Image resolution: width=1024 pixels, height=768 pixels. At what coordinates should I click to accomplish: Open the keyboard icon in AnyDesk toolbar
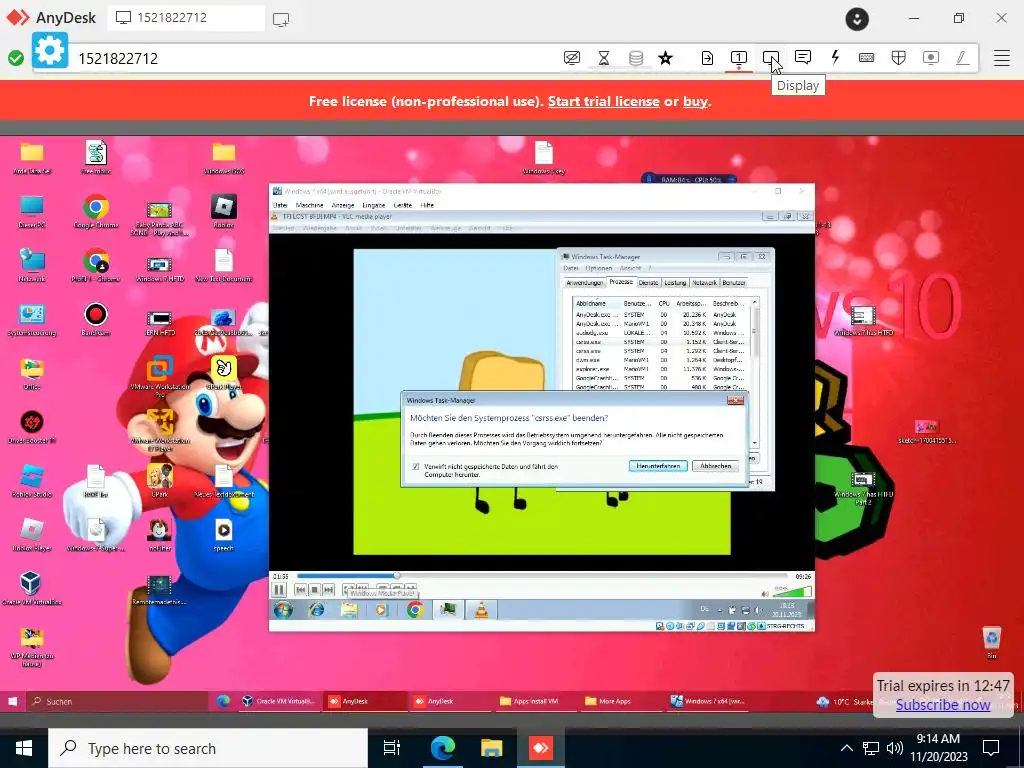(x=867, y=58)
